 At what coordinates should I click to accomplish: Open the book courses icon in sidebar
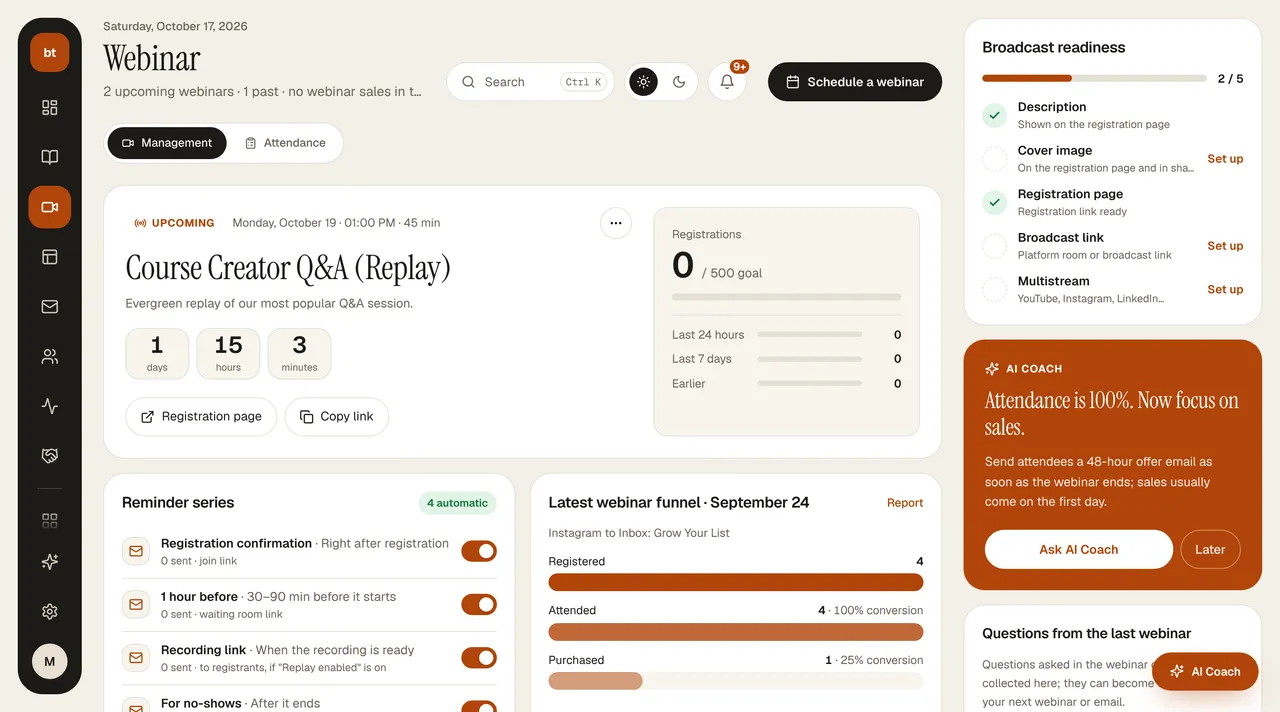[49, 157]
